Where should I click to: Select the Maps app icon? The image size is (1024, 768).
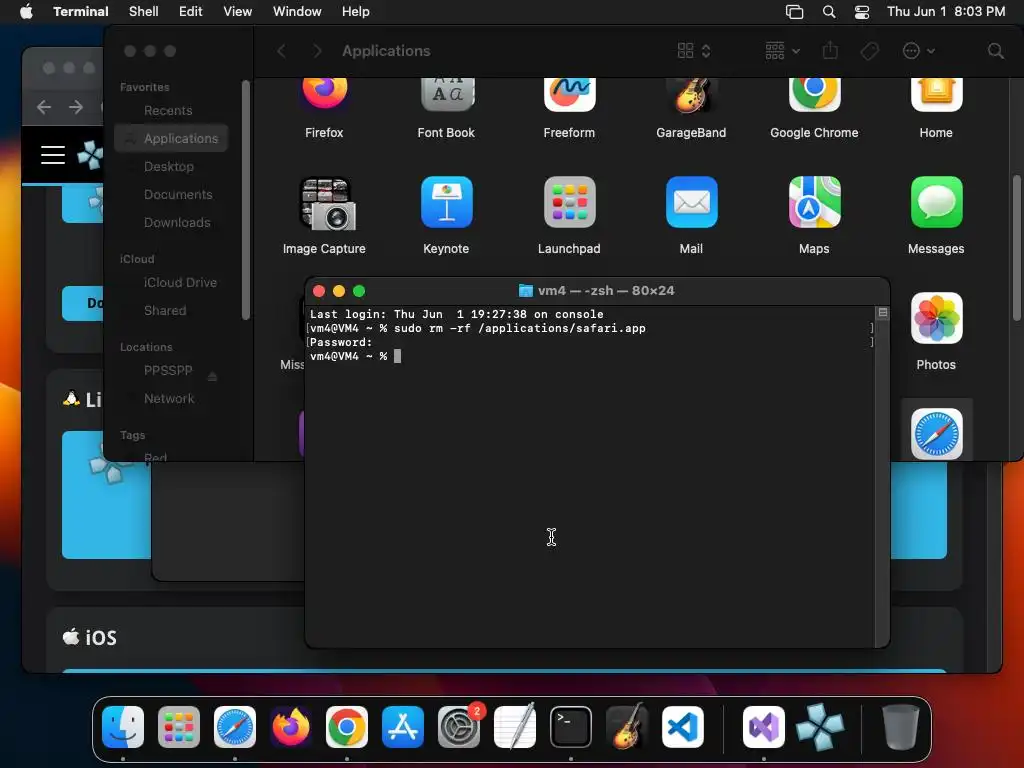tap(814, 202)
